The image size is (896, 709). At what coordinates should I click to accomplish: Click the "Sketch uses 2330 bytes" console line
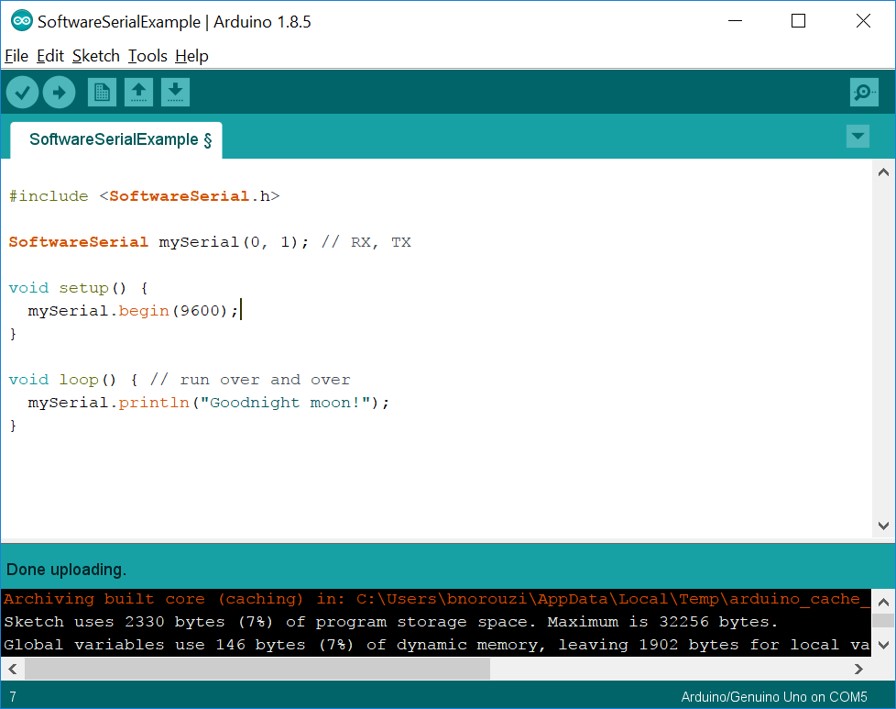[390, 622]
